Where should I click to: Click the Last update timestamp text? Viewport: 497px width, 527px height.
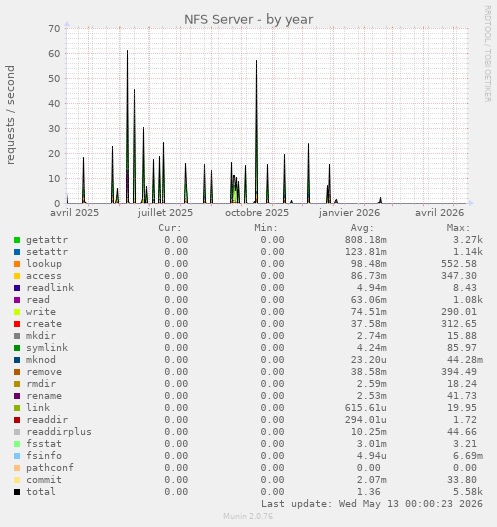[x=372, y=504]
